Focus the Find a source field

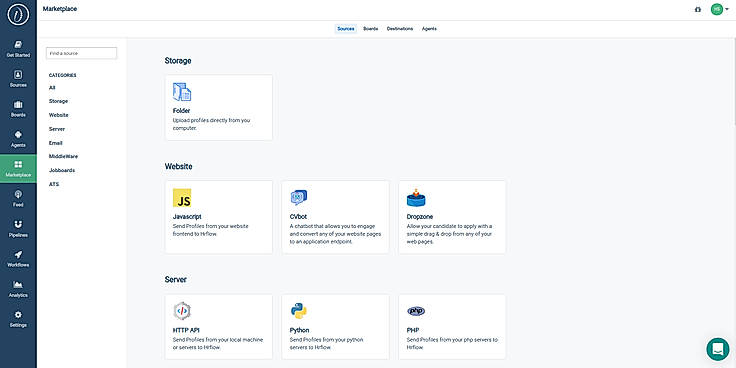coord(81,53)
